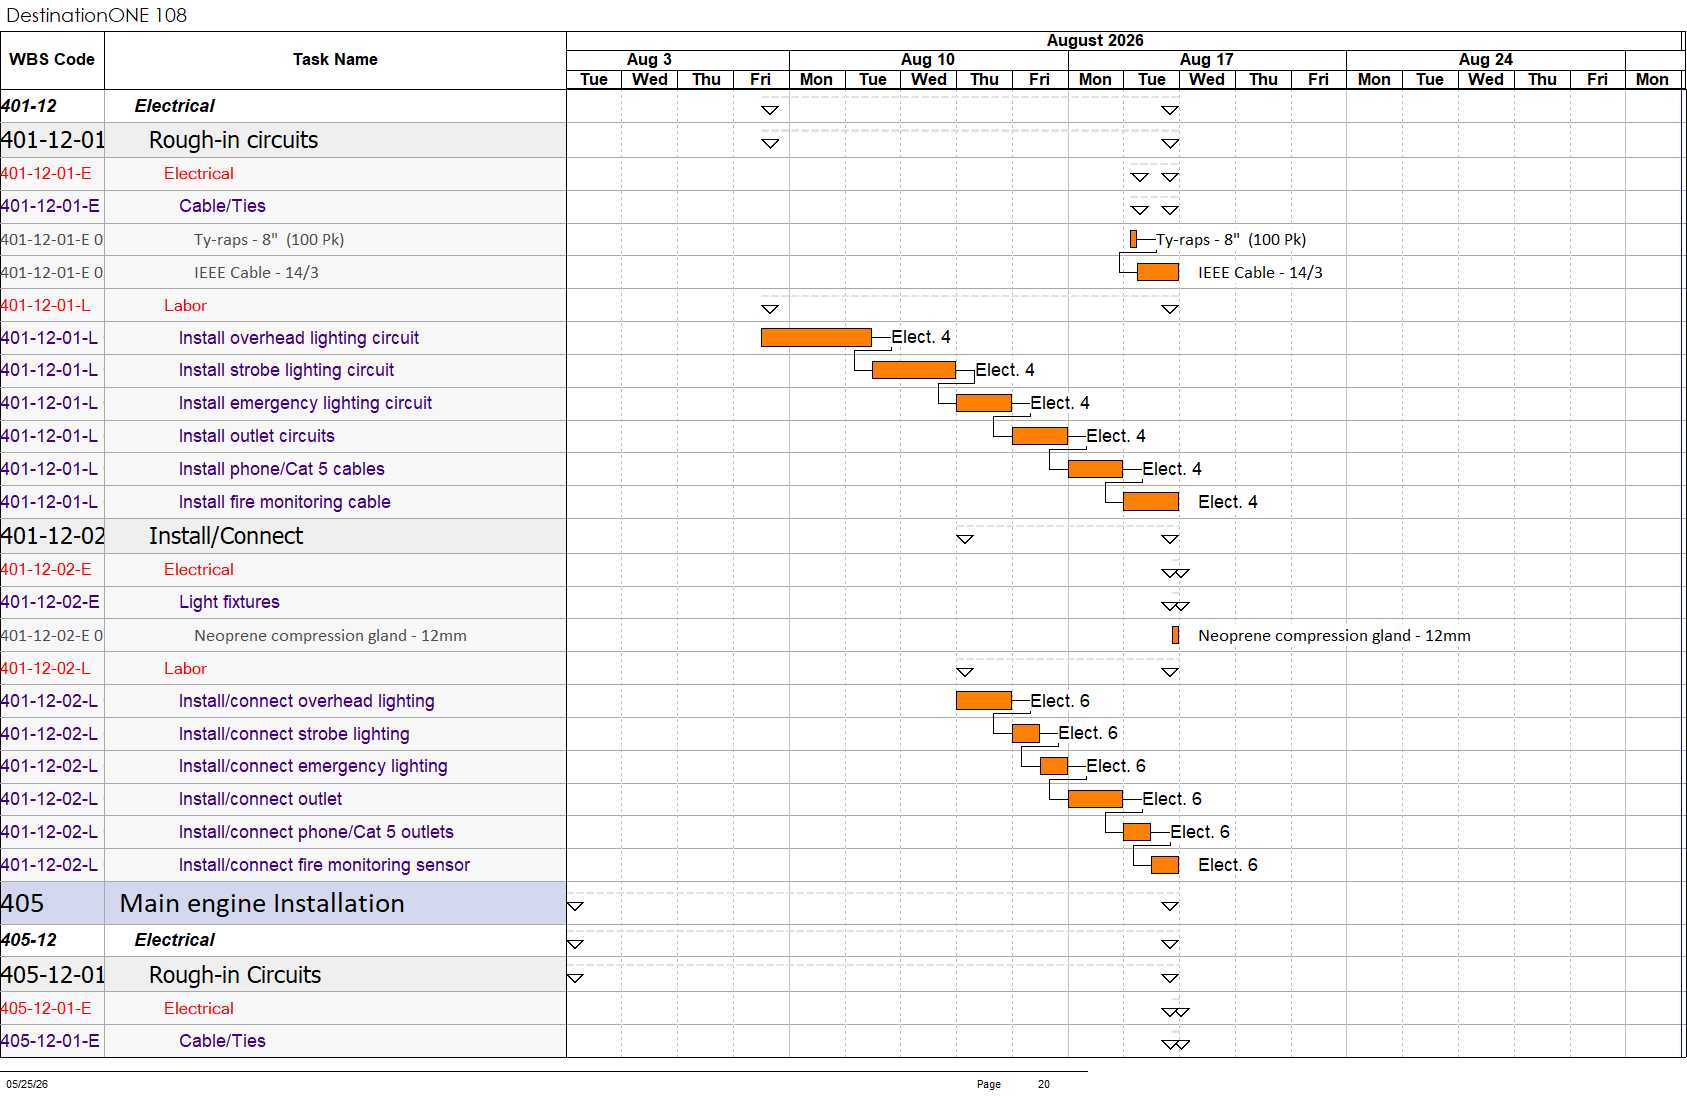Click the Ty-raps 8" small Gantt bar
This screenshot has width=1687, height=1097.
tap(1133, 239)
